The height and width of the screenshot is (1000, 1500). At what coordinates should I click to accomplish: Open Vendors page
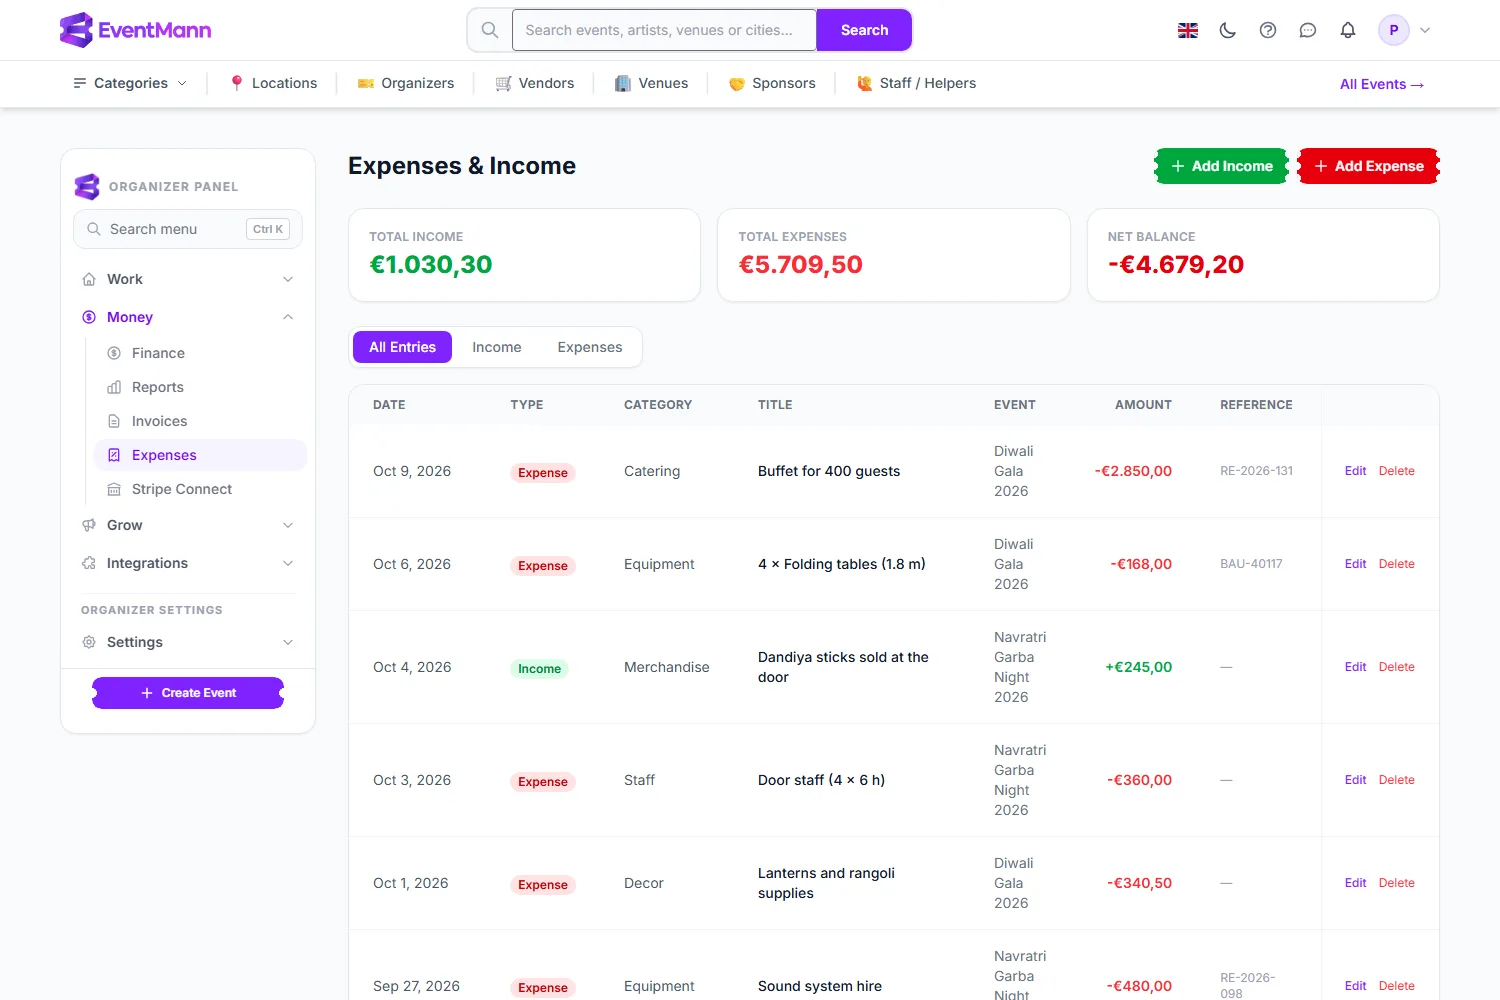pyautogui.click(x=535, y=83)
